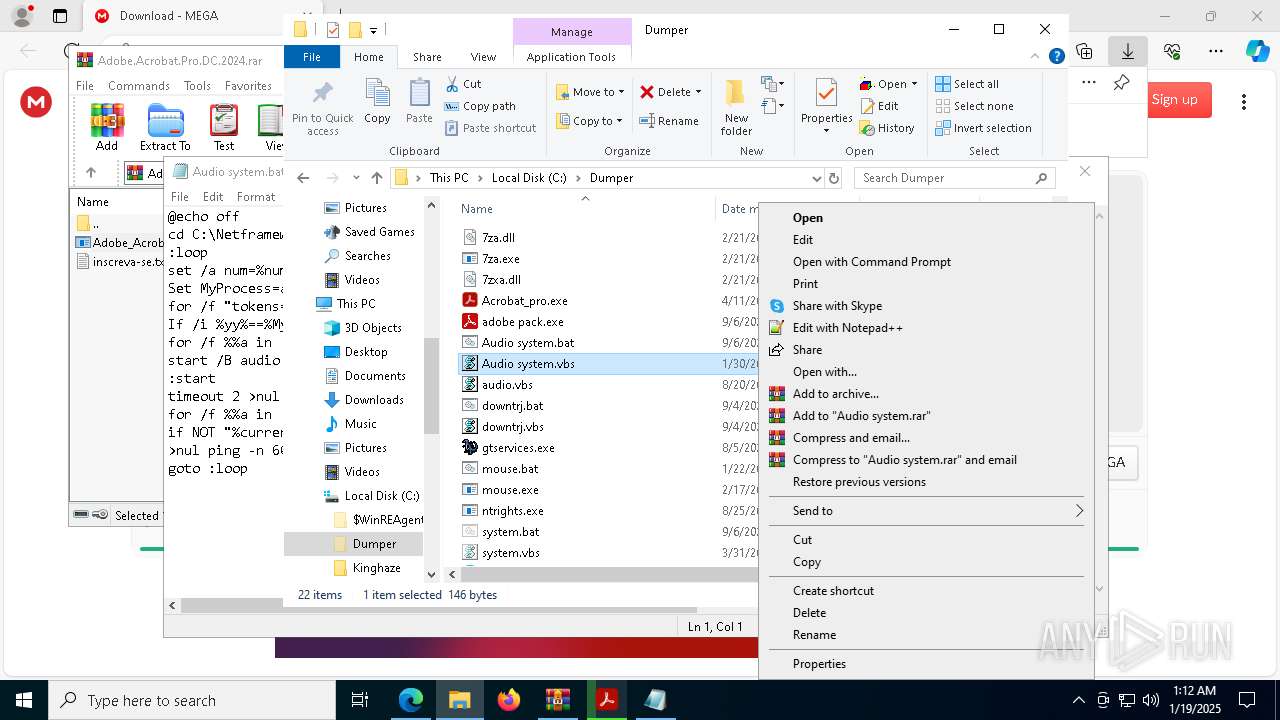The image size is (1280, 720).
Task: Click the Up one level arrow in Explorer
Action: (376, 178)
